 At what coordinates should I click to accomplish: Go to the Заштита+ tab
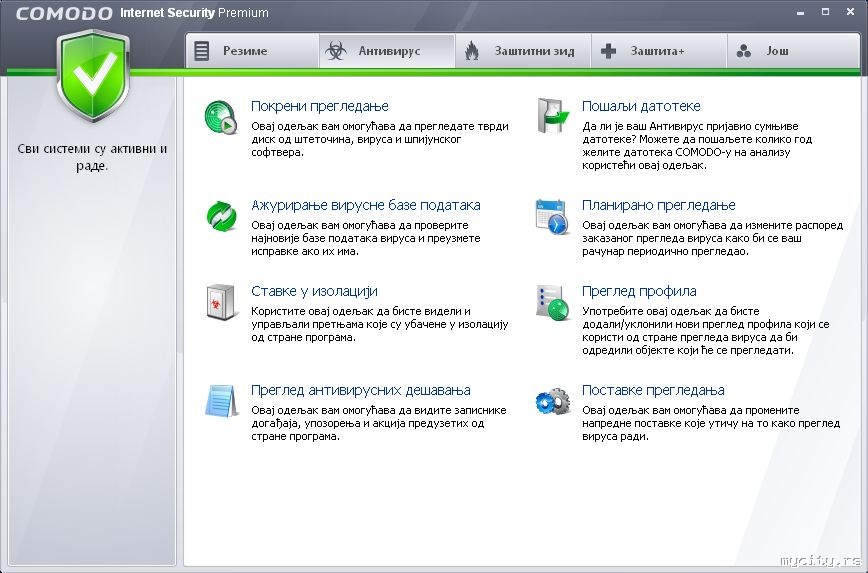(x=659, y=51)
